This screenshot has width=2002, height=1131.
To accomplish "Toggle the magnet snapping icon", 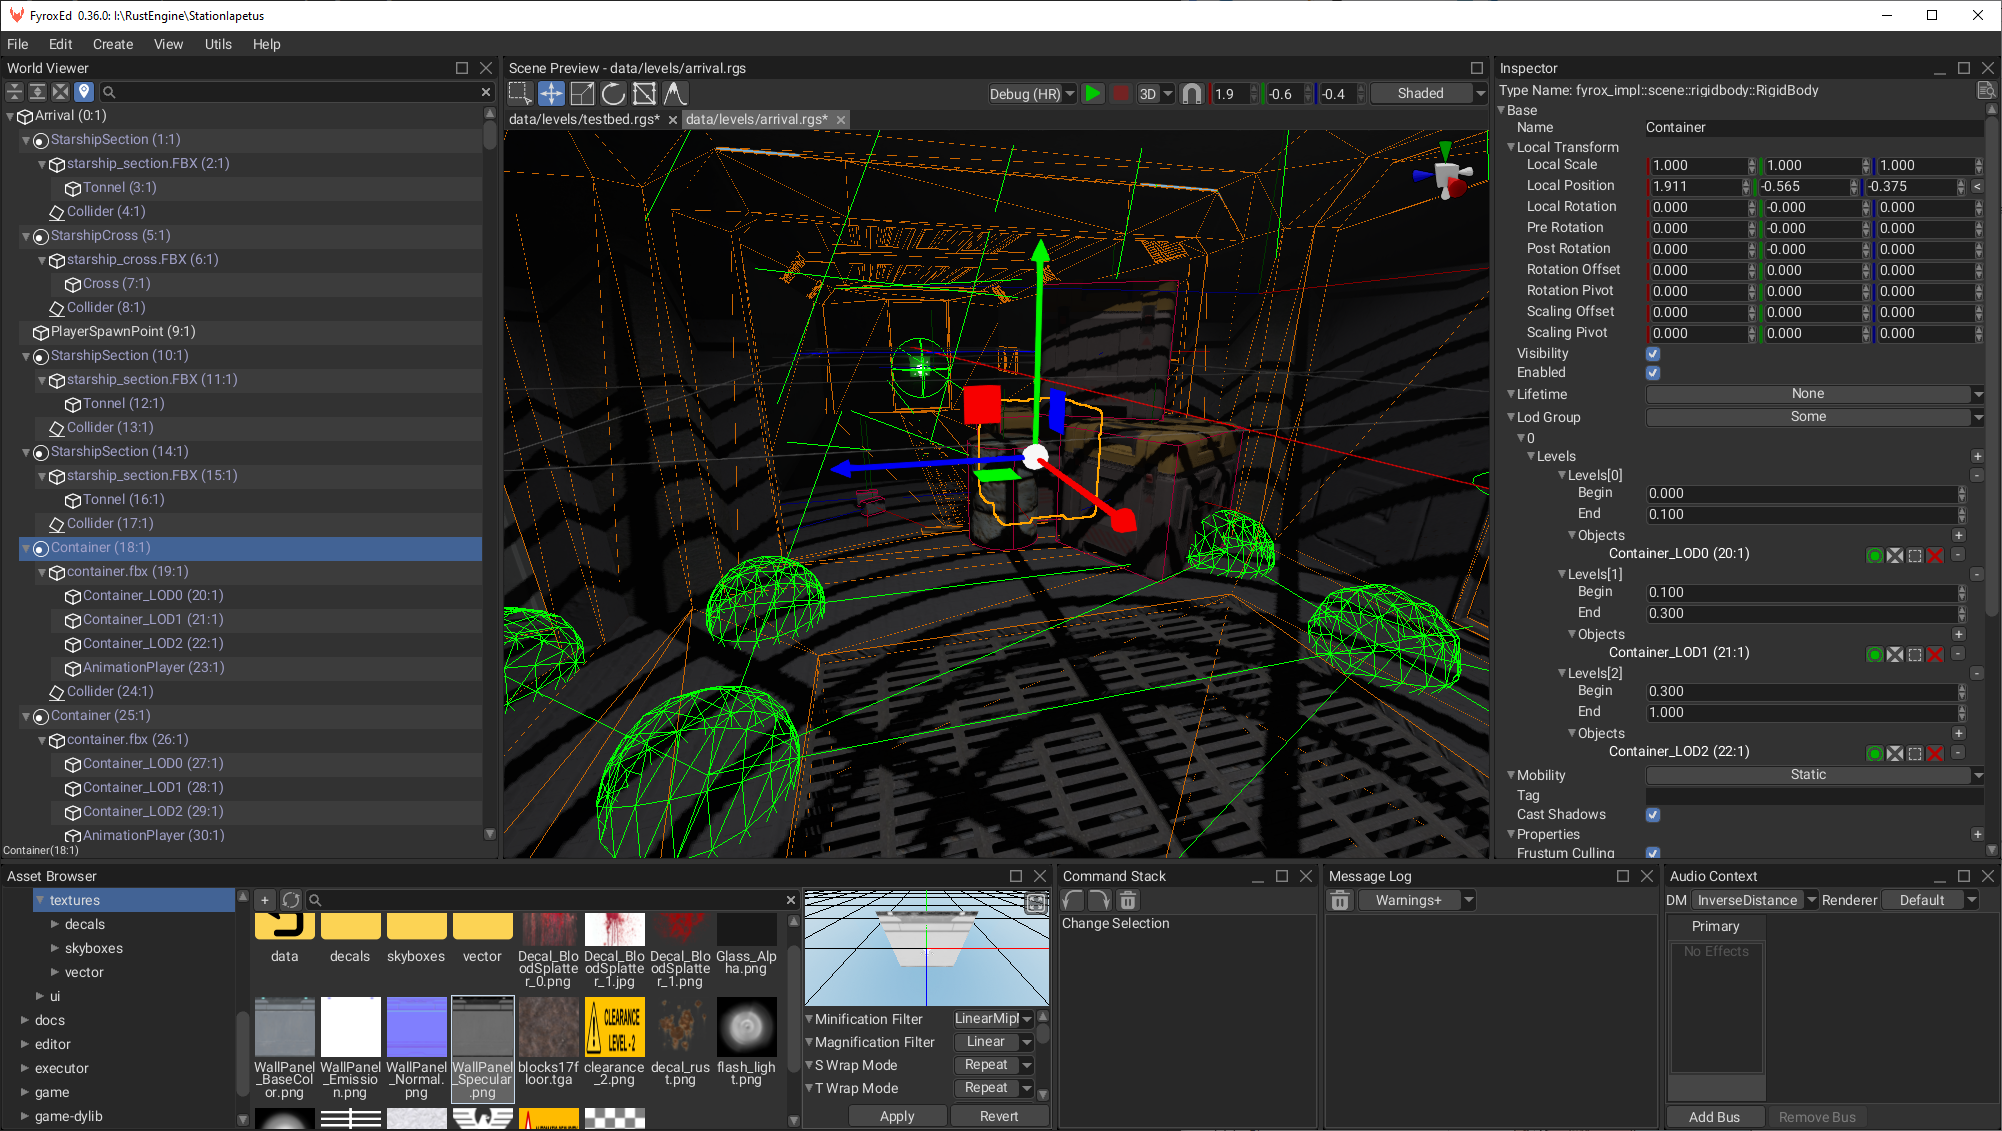I will [1192, 94].
